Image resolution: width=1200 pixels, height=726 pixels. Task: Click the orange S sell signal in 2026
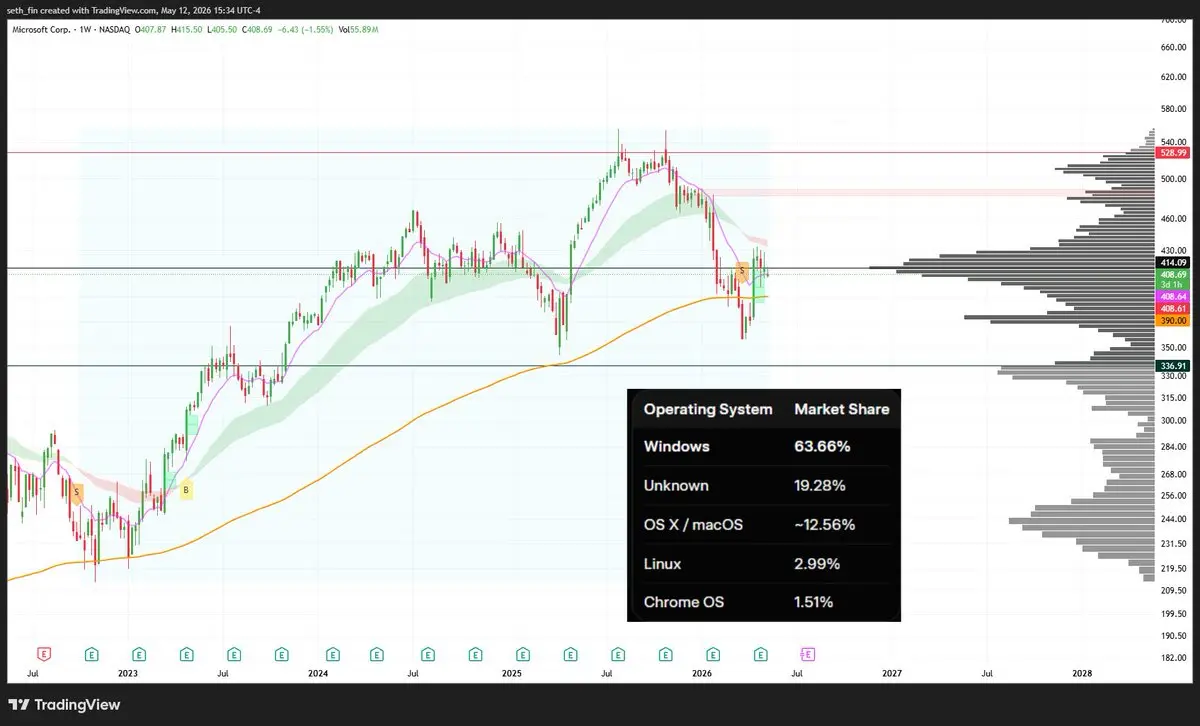click(742, 270)
